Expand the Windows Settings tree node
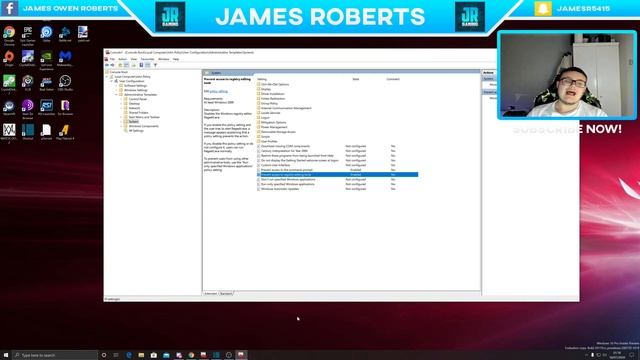The image size is (640, 360). point(116,90)
